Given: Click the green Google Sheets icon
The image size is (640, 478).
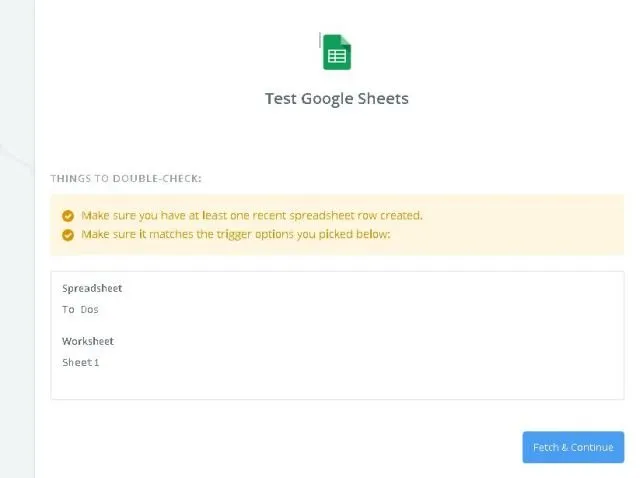Looking at the screenshot, I should pyautogui.click(x=337, y=52).
